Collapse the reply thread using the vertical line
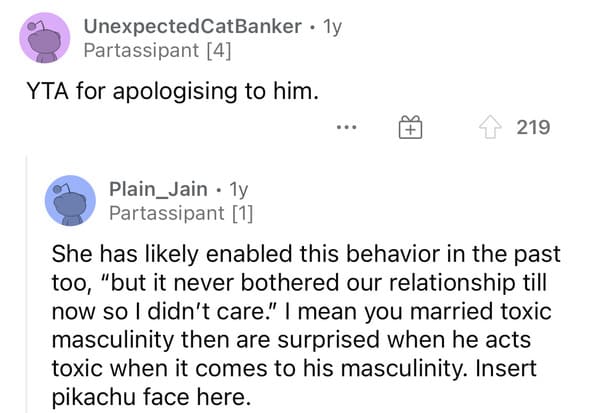The width and height of the screenshot is (599, 413). (x=27, y=284)
